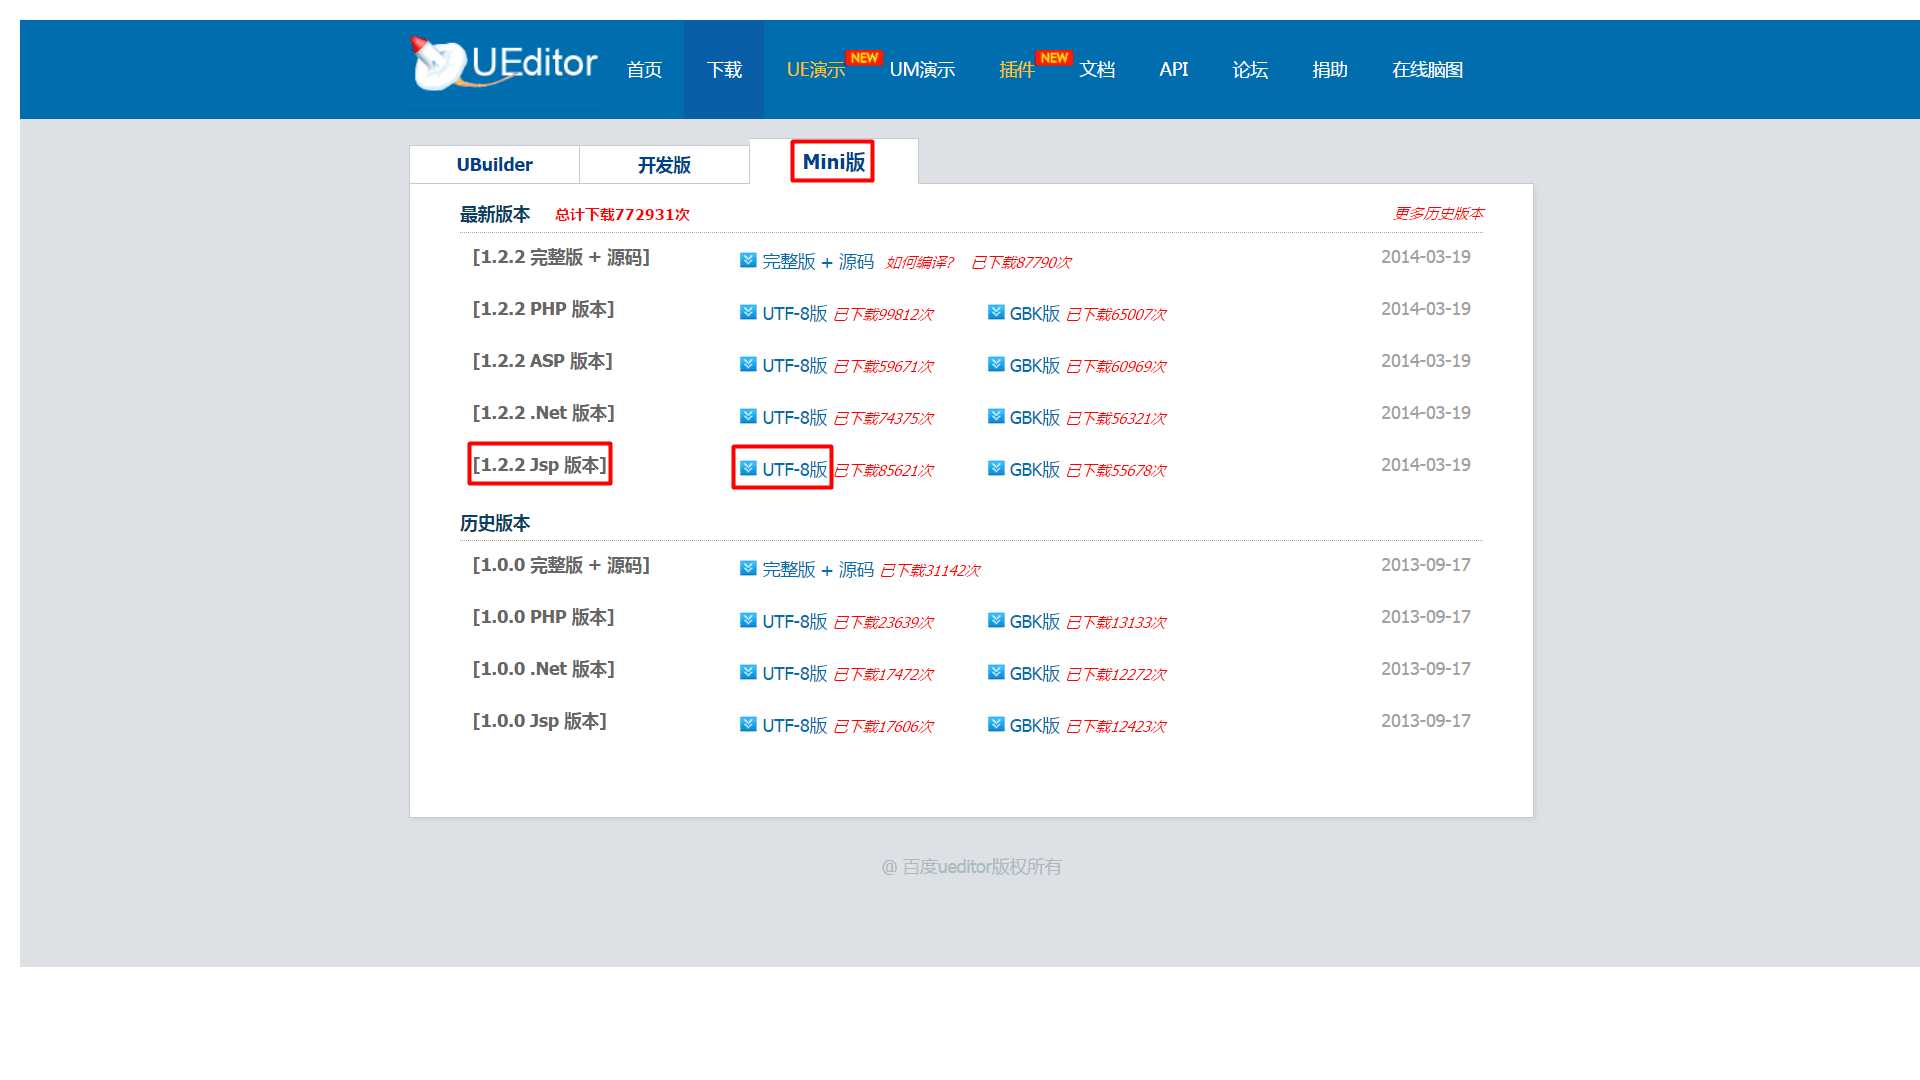Download 1.0.0 PHP UTF-8版 link

click(x=795, y=622)
